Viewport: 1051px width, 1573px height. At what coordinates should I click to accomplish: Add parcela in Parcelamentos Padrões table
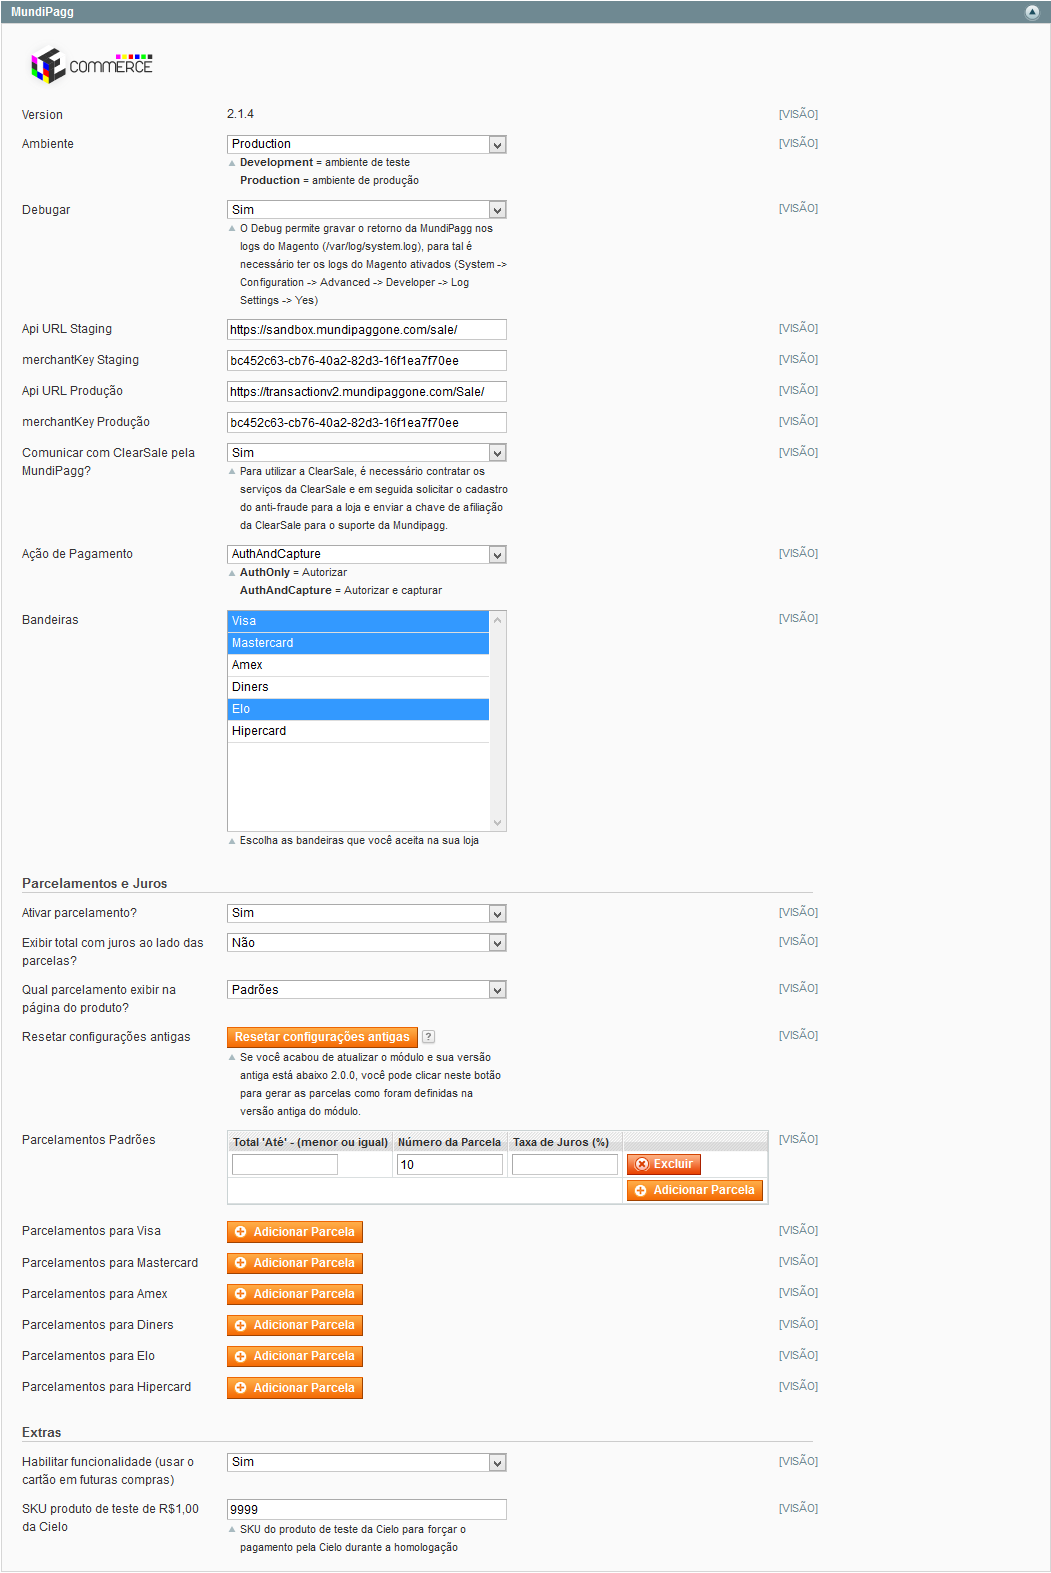(695, 1190)
